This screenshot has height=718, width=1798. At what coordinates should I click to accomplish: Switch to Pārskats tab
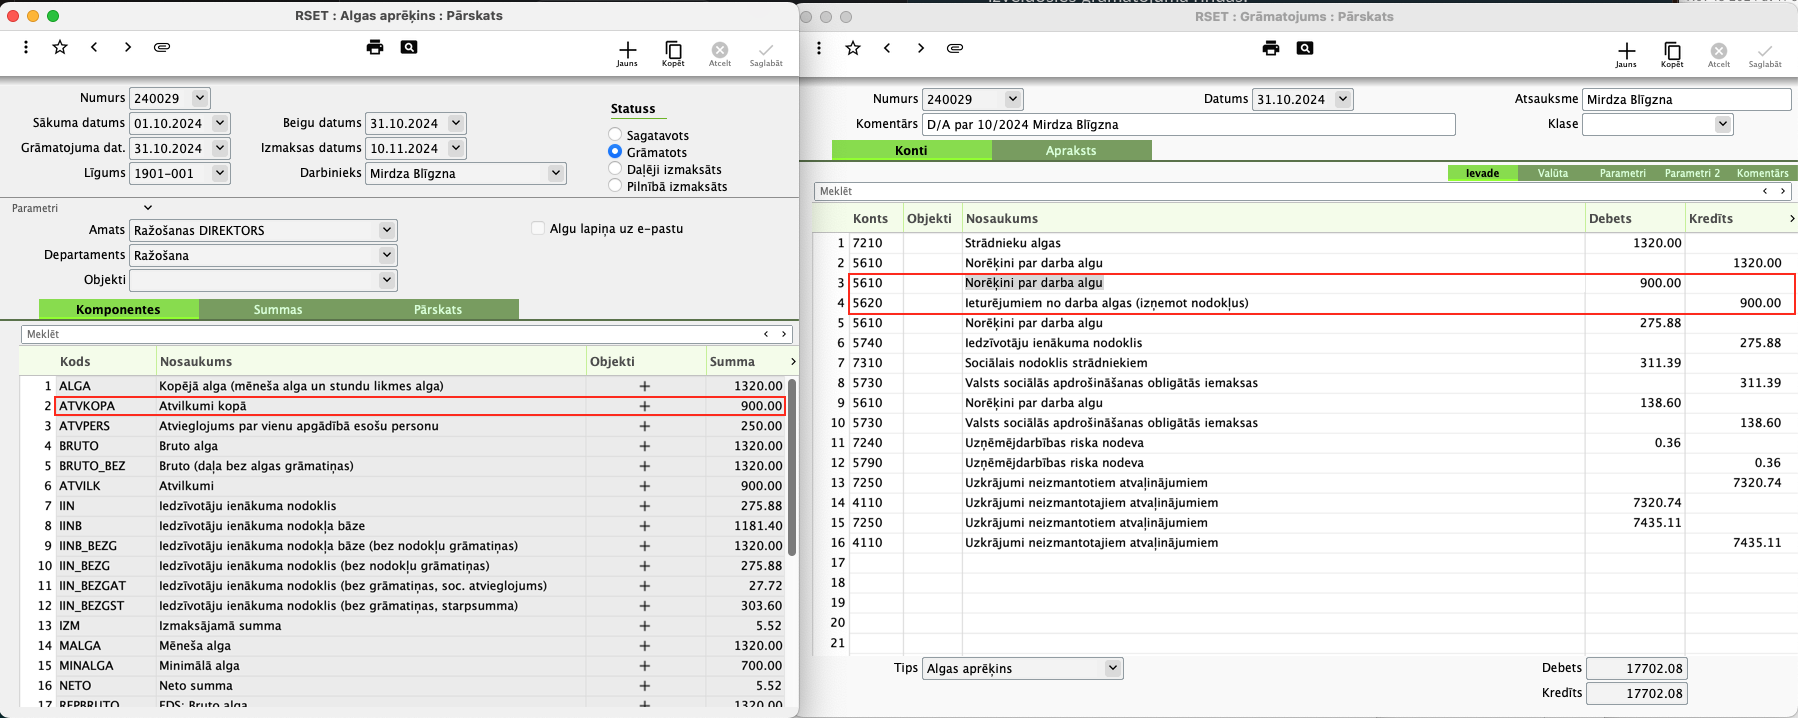point(438,309)
